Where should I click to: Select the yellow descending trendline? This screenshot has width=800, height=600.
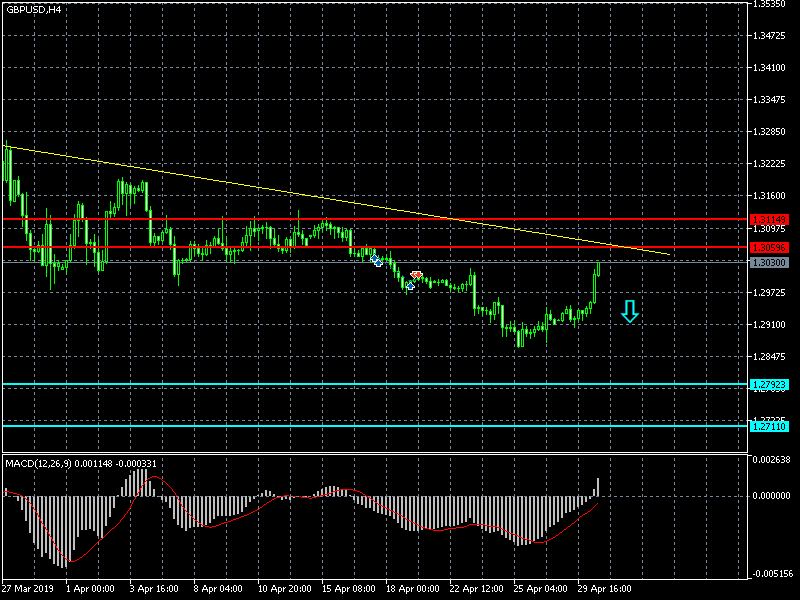300,195
